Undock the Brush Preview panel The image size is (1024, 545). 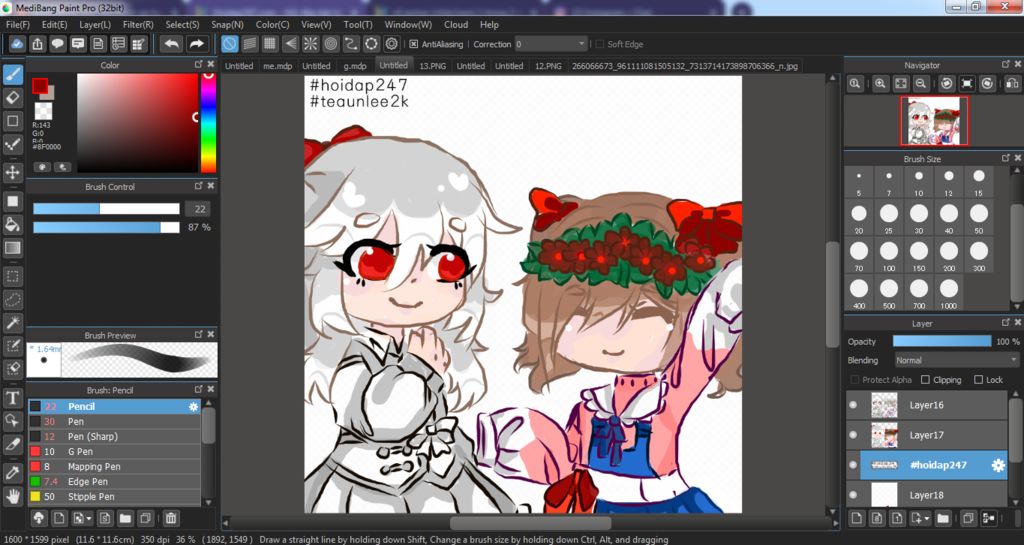click(199, 334)
